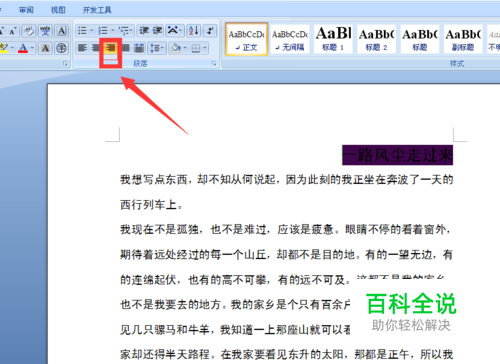
Task: Toggle align text right button
Action: tap(111, 48)
